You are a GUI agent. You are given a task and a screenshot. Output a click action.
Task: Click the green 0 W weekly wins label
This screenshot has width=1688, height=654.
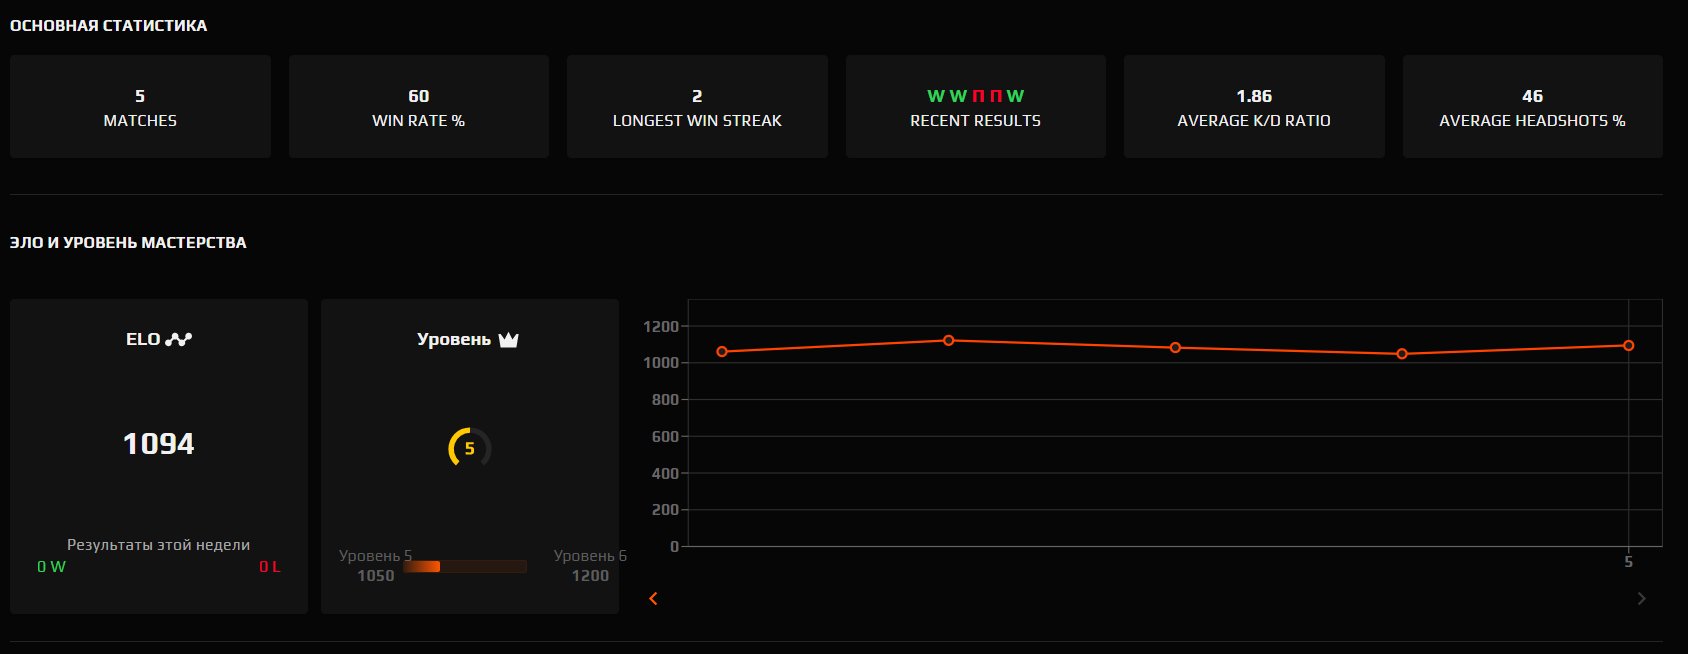[51, 567]
